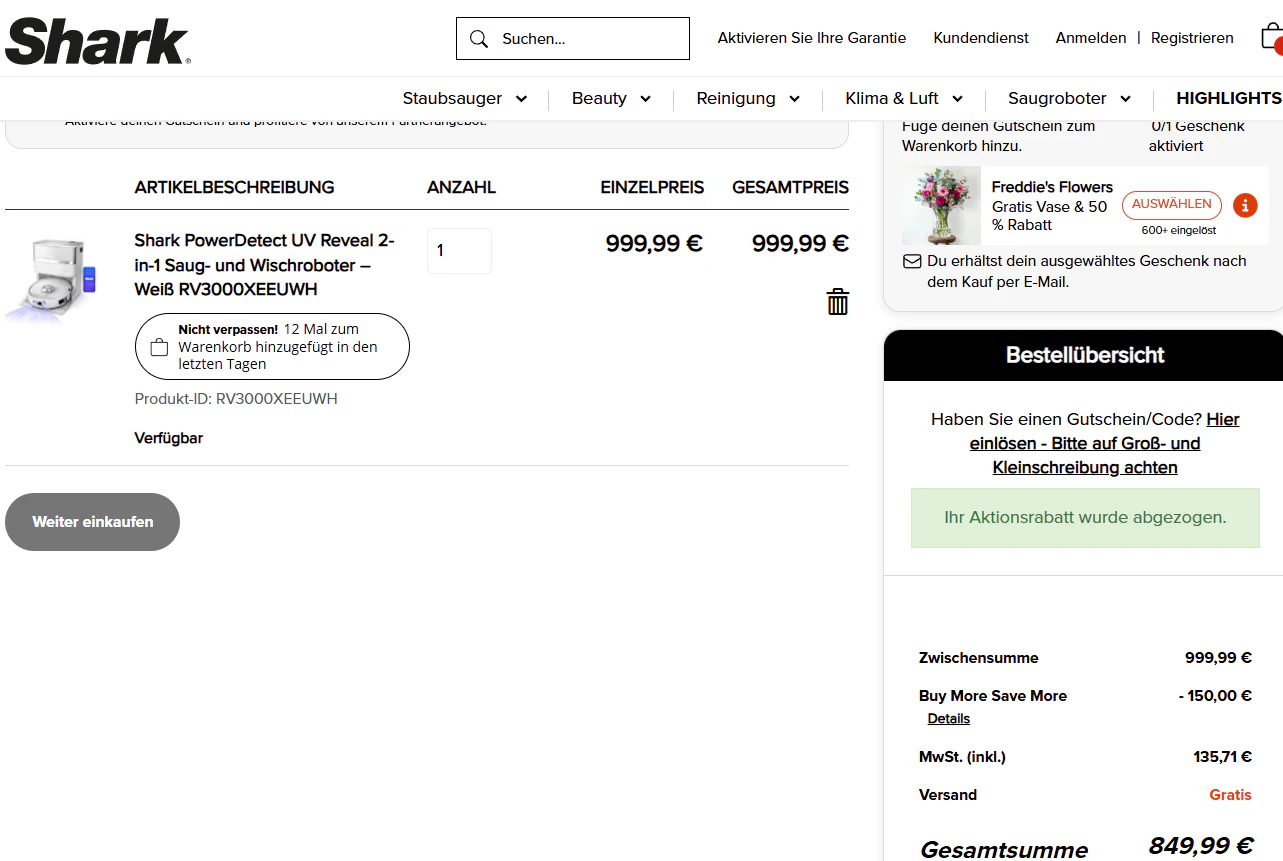Click the quantity input field
This screenshot has height=861, width=1283.
click(x=459, y=251)
